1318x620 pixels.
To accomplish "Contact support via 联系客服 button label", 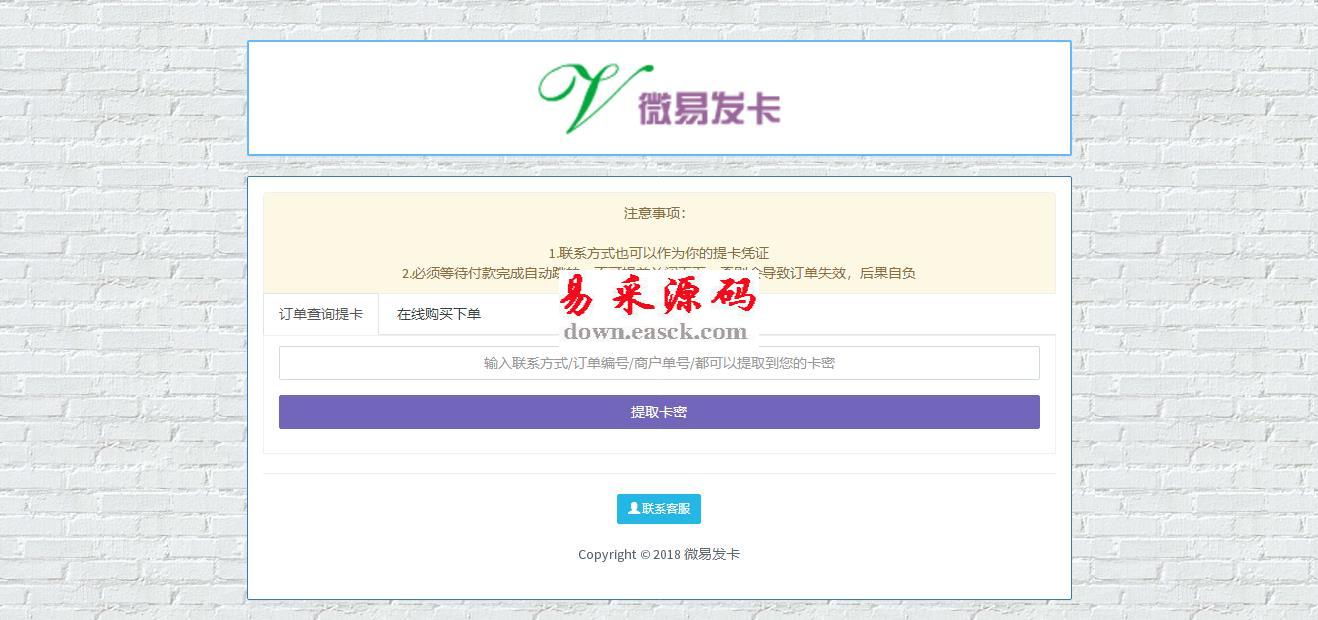I will point(666,509).
